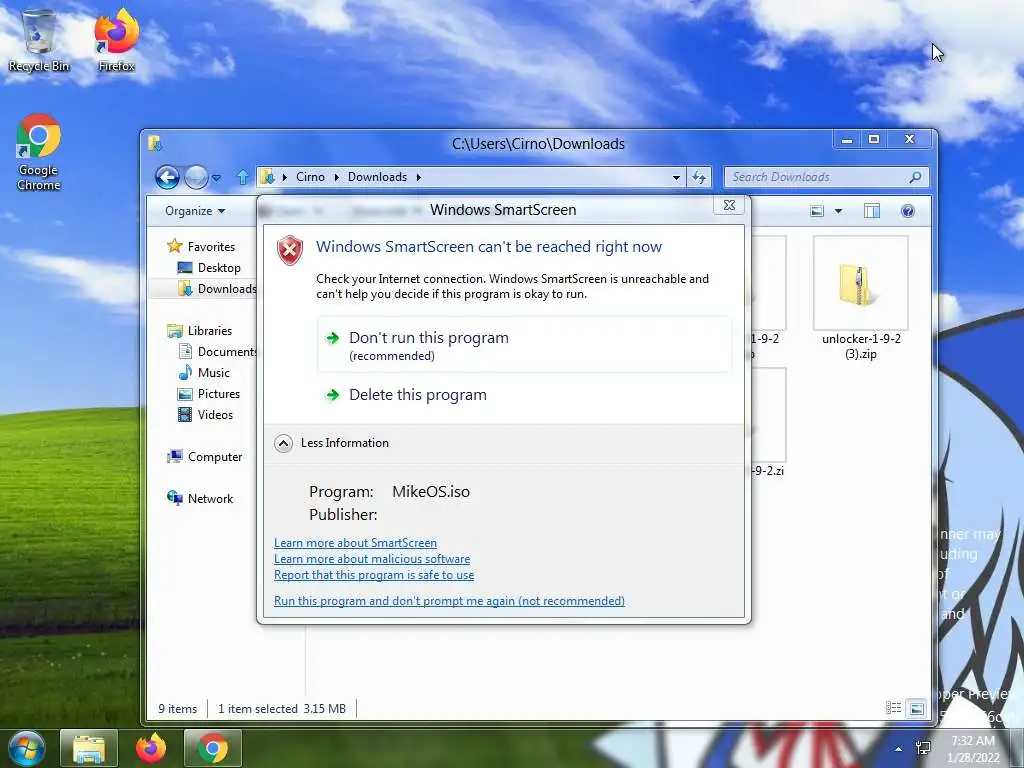Click Report that this program is safe link
The image size is (1024, 768).
pyautogui.click(x=374, y=575)
